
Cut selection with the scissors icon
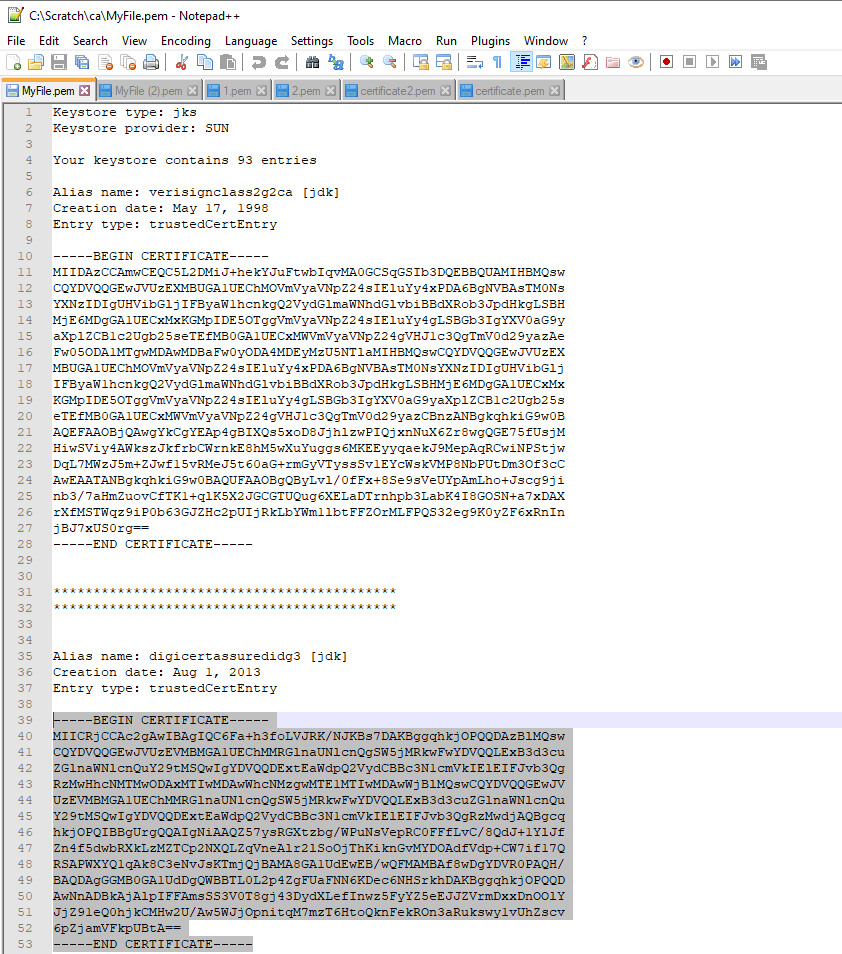coord(182,62)
